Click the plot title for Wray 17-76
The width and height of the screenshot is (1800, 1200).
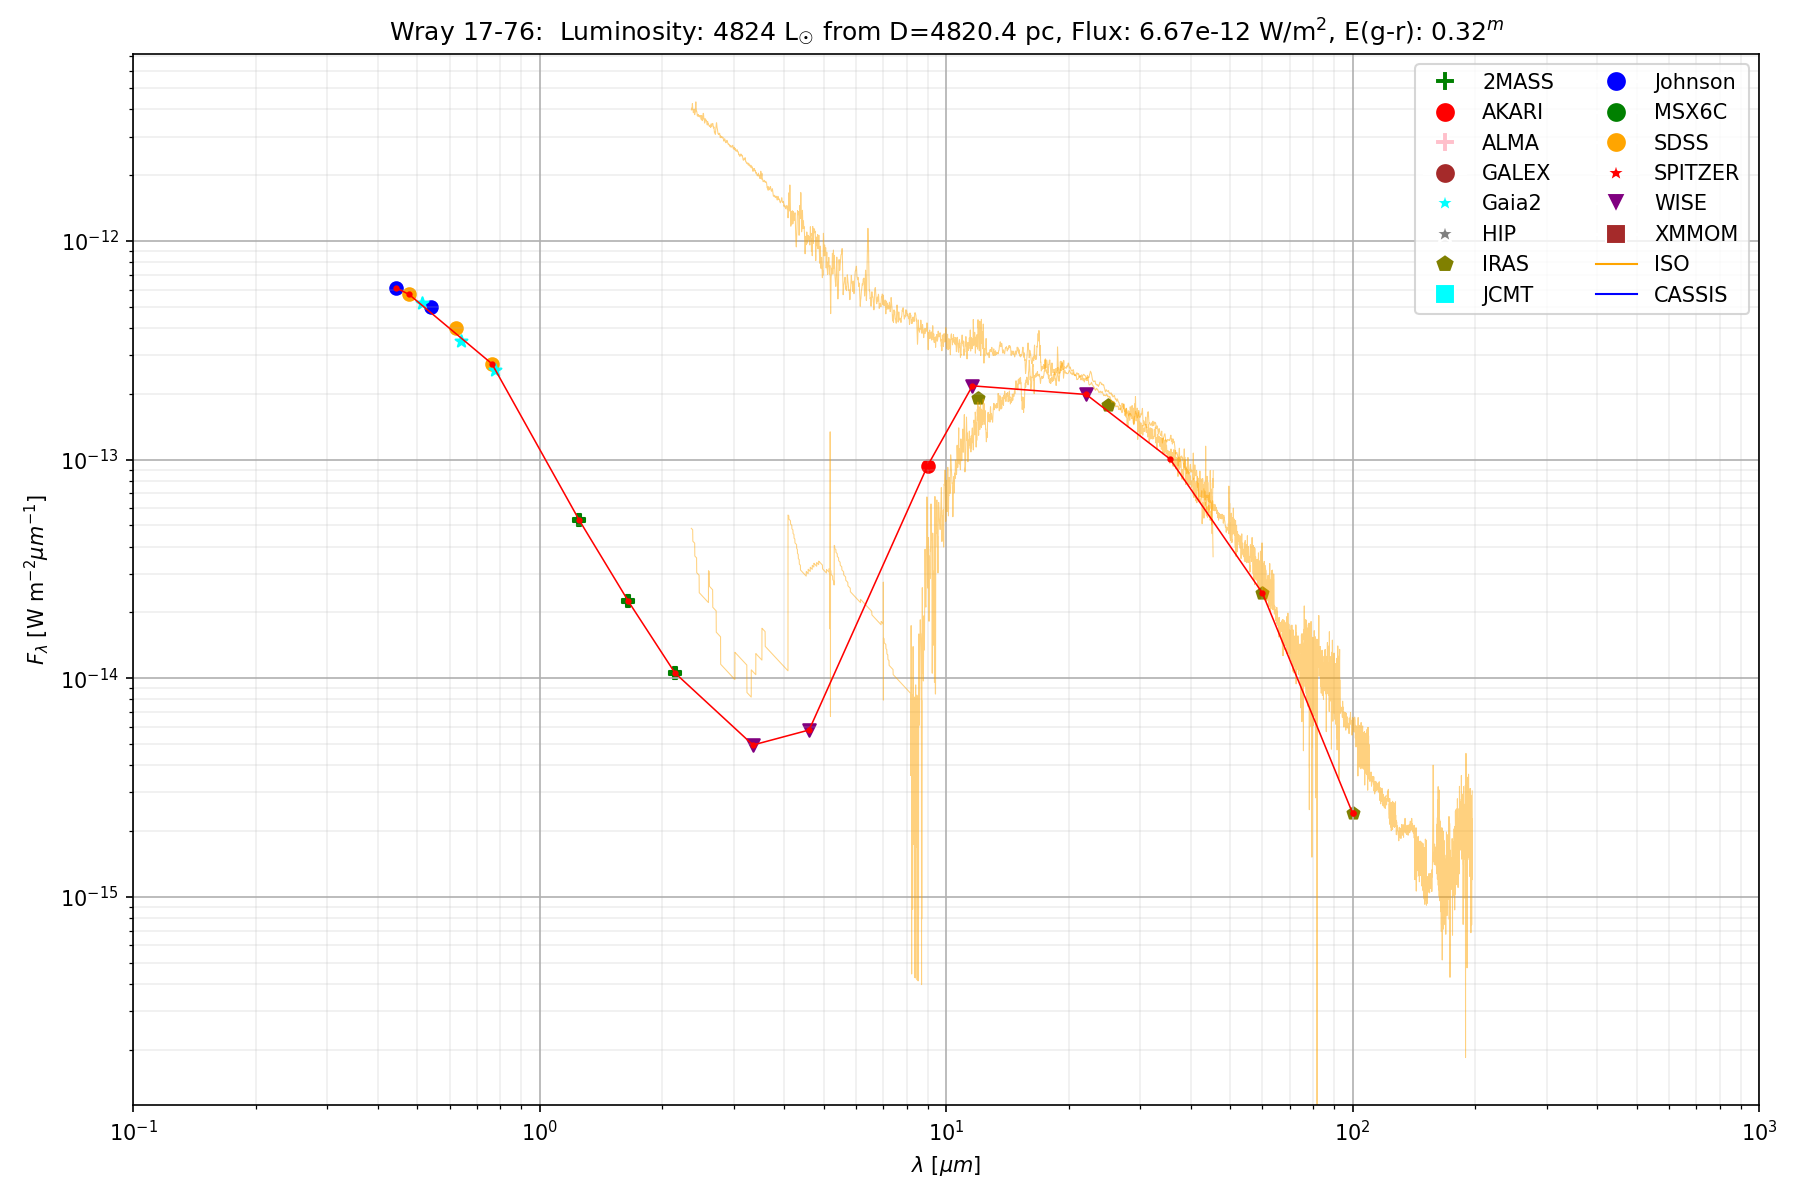[946, 31]
